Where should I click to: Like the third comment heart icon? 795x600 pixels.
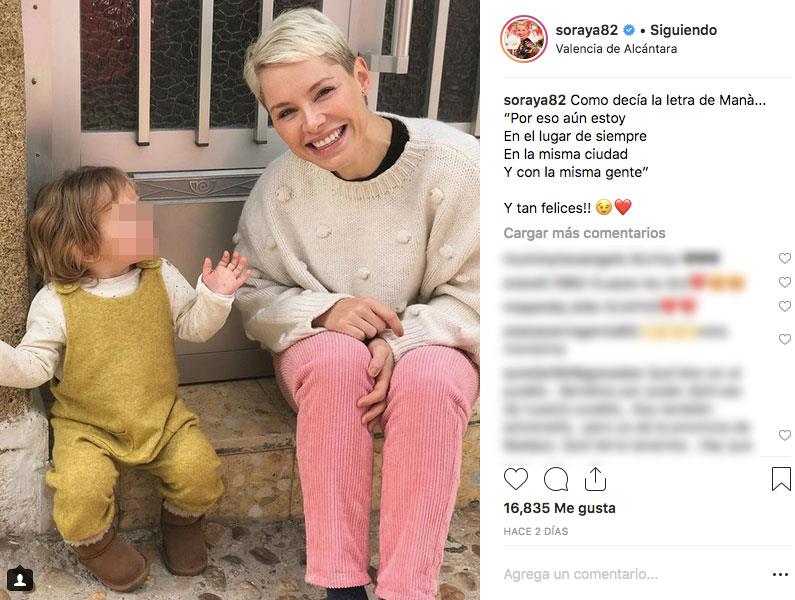784,306
